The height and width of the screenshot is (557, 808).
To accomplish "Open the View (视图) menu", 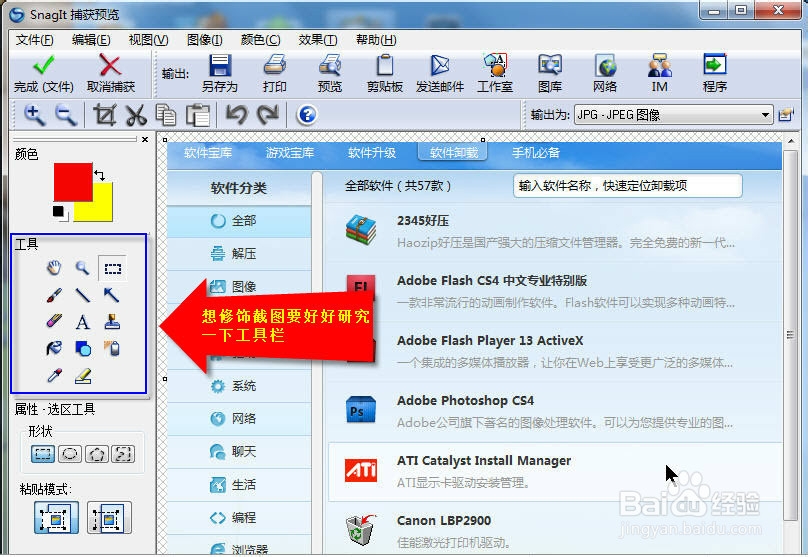I will (148, 40).
